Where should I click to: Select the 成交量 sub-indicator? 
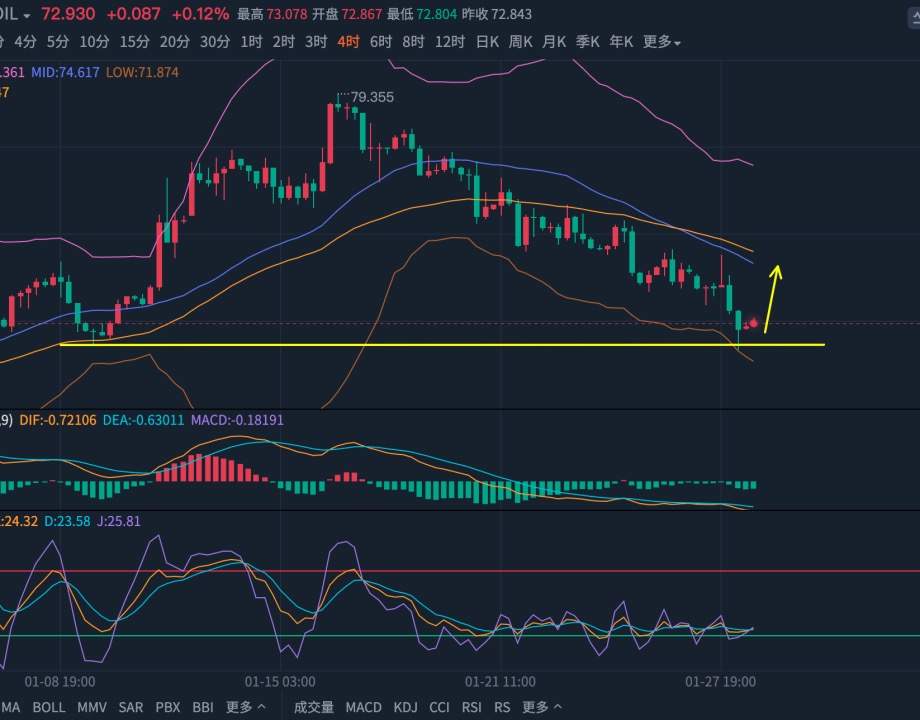tap(314, 707)
